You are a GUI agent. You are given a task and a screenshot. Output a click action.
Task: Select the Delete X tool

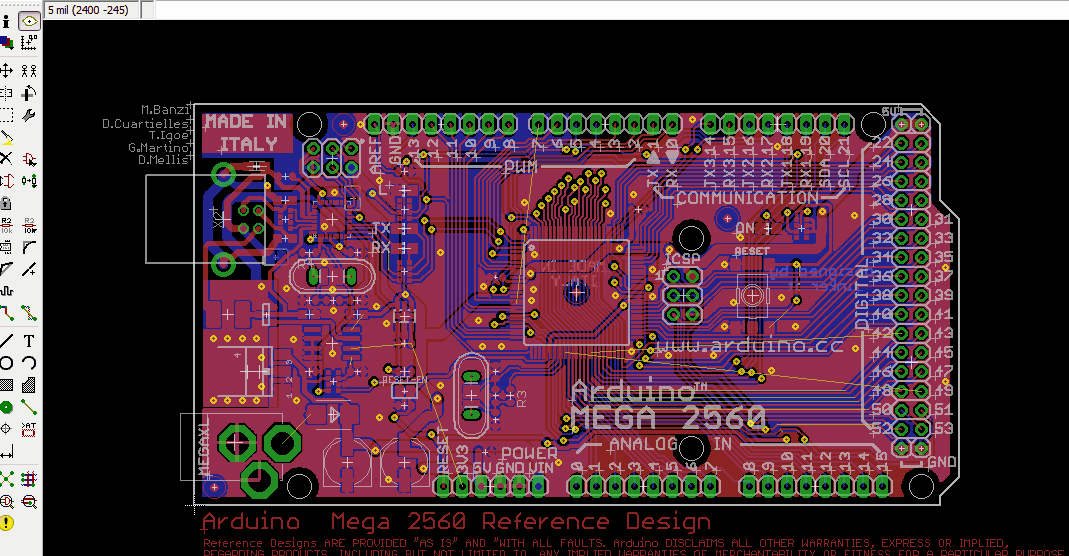6,159
